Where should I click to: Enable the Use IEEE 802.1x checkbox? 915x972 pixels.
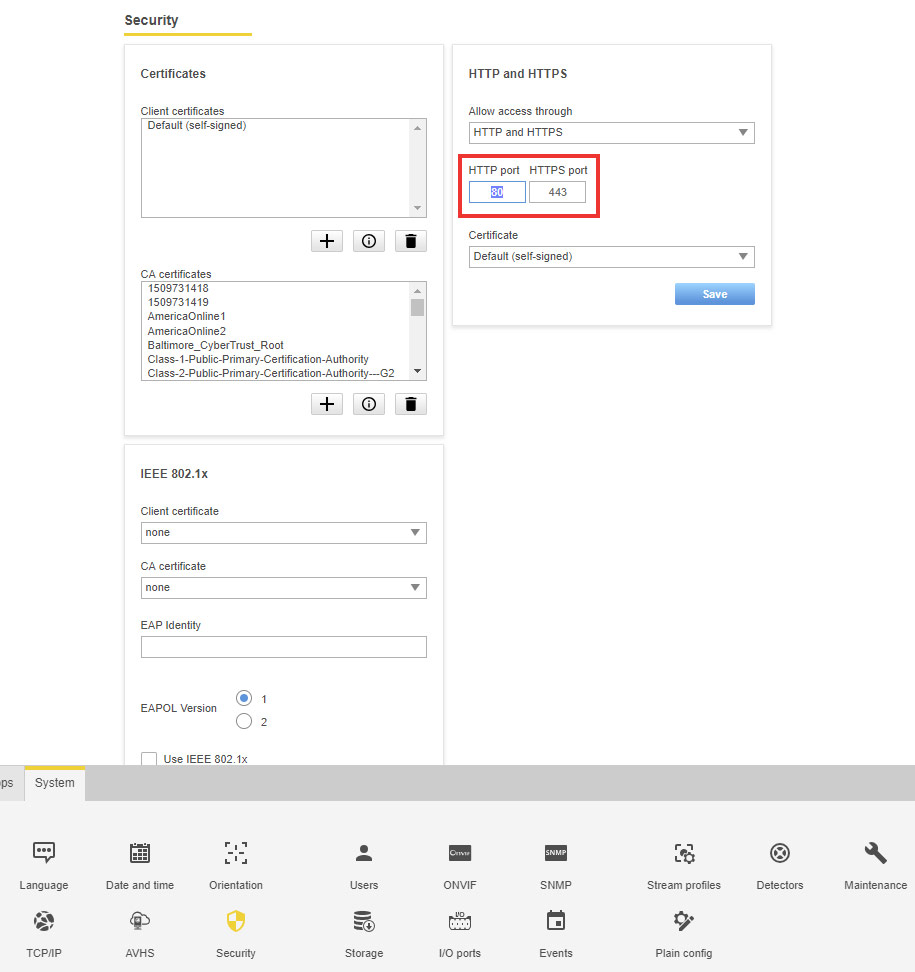point(149,759)
